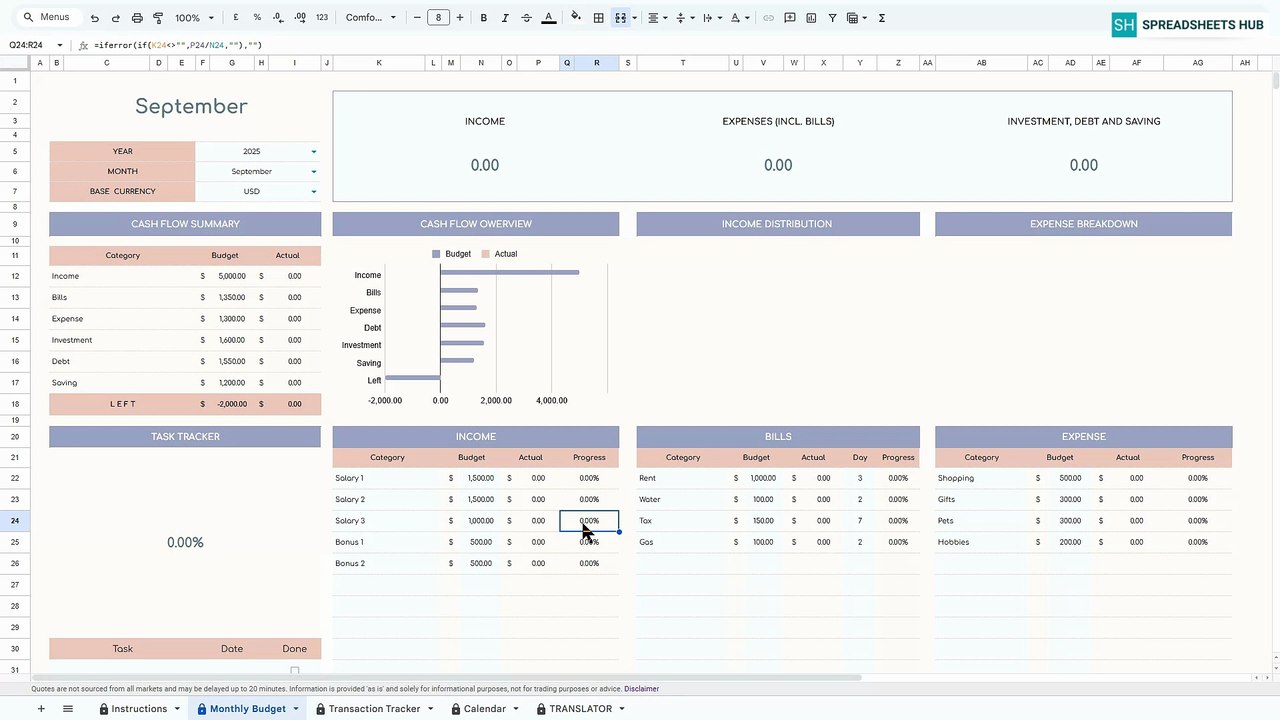Screen dimensions: 1280x720
Task: Decrease decimal places
Action: (x=277, y=18)
